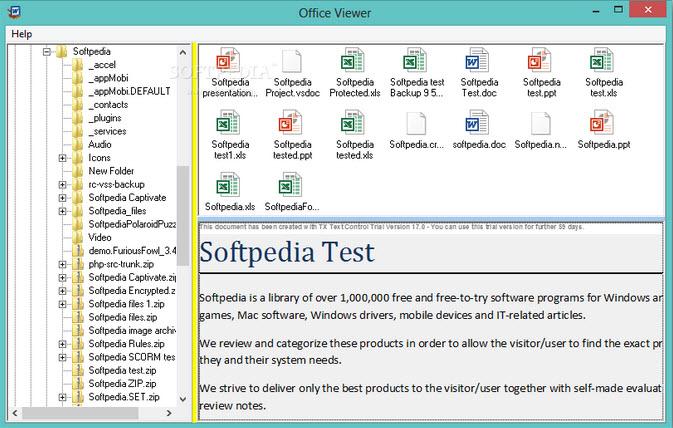Select Softpedia test.ppt presentation icon
Viewport: 673px width, 428px height.
(x=539, y=60)
